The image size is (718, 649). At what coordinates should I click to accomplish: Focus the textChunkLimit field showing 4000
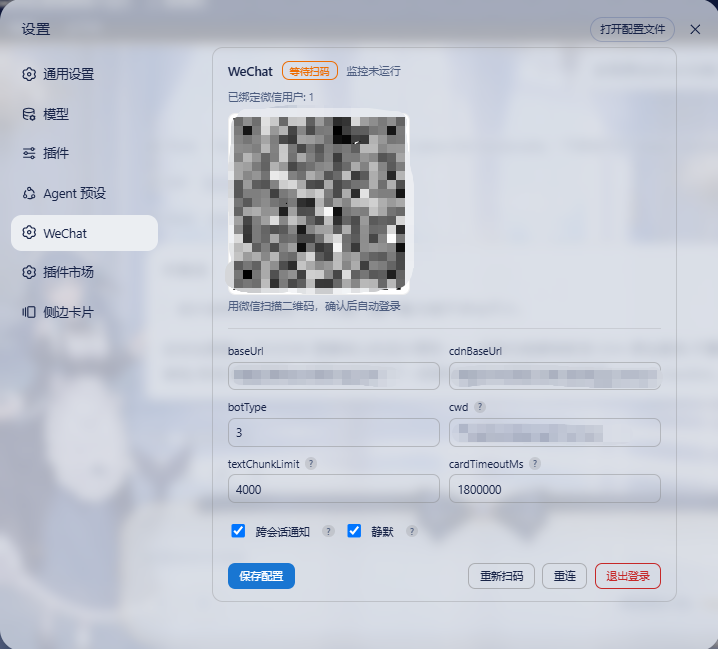coord(334,489)
